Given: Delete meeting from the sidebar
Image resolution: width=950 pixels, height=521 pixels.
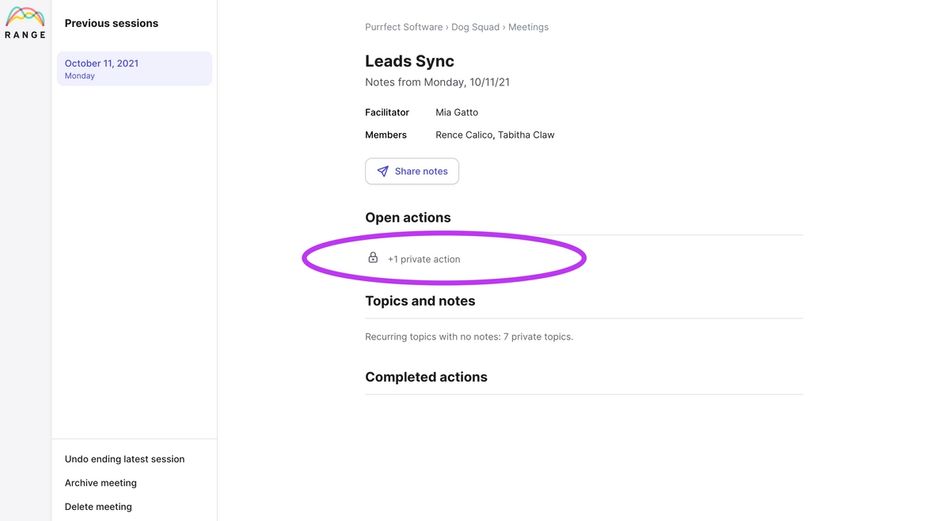Looking at the screenshot, I should pos(98,506).
